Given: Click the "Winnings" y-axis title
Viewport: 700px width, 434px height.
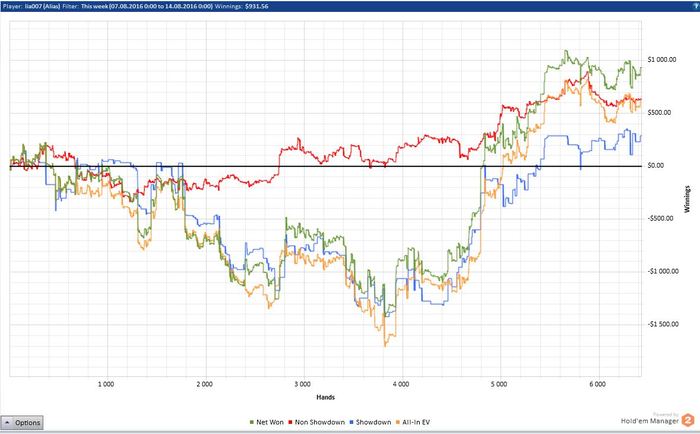Looking at the screenshot, I should click(x=688, y=199).
